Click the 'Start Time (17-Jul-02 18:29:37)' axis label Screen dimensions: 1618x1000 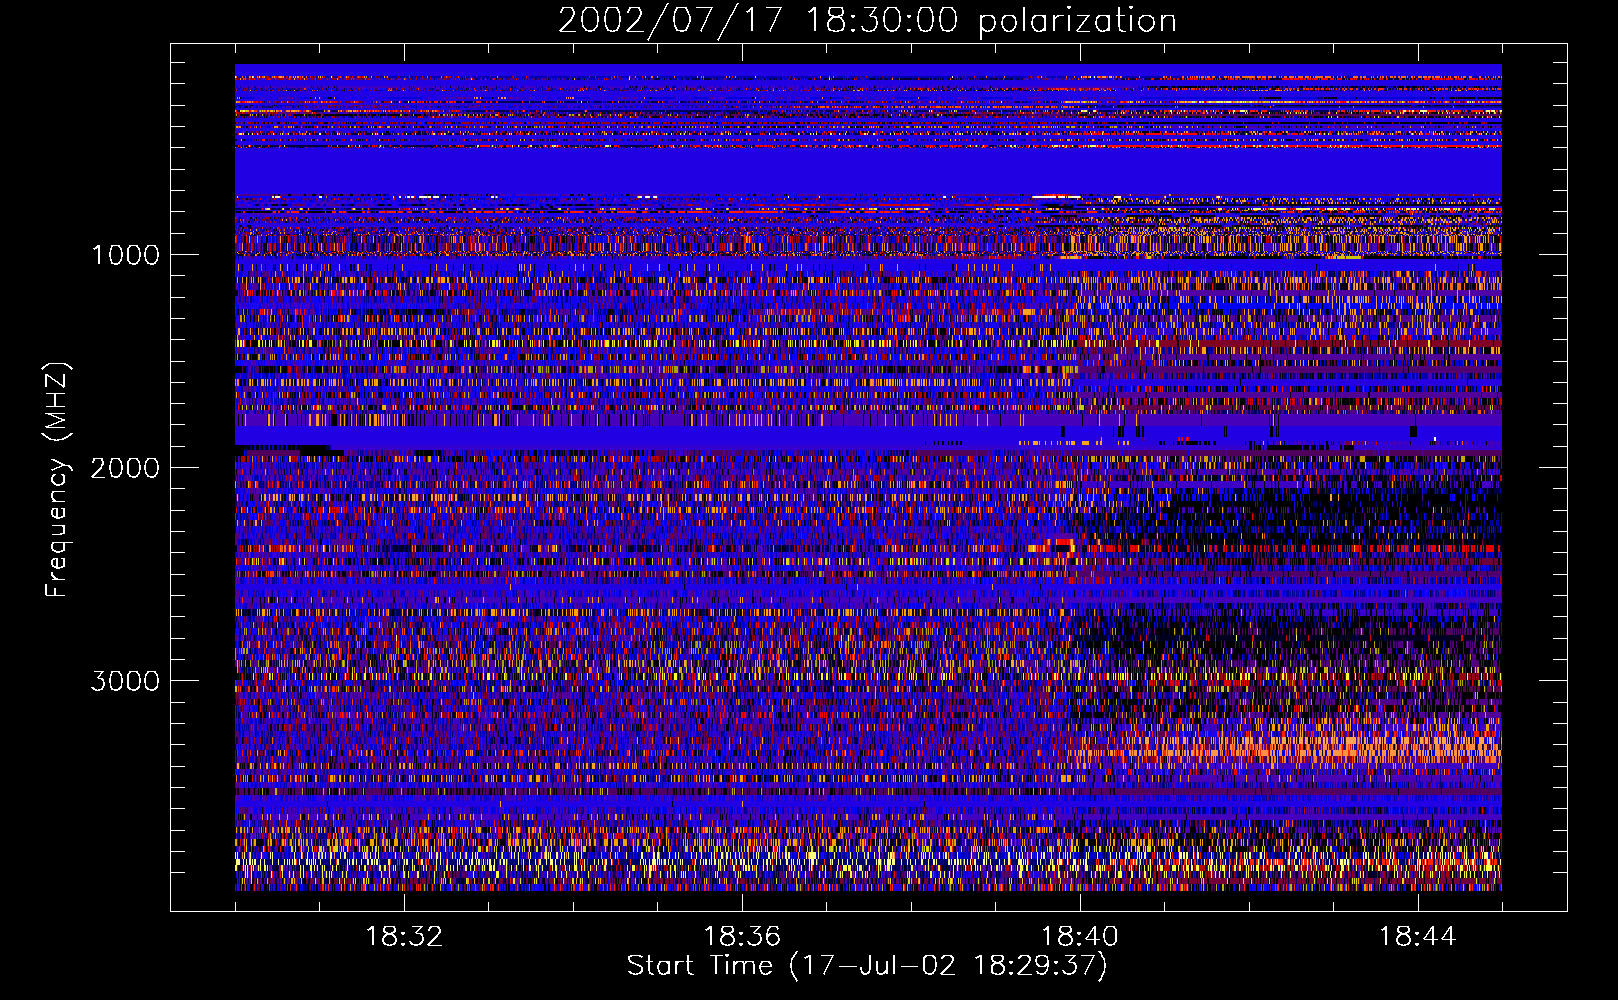click(x=867, y=966)
